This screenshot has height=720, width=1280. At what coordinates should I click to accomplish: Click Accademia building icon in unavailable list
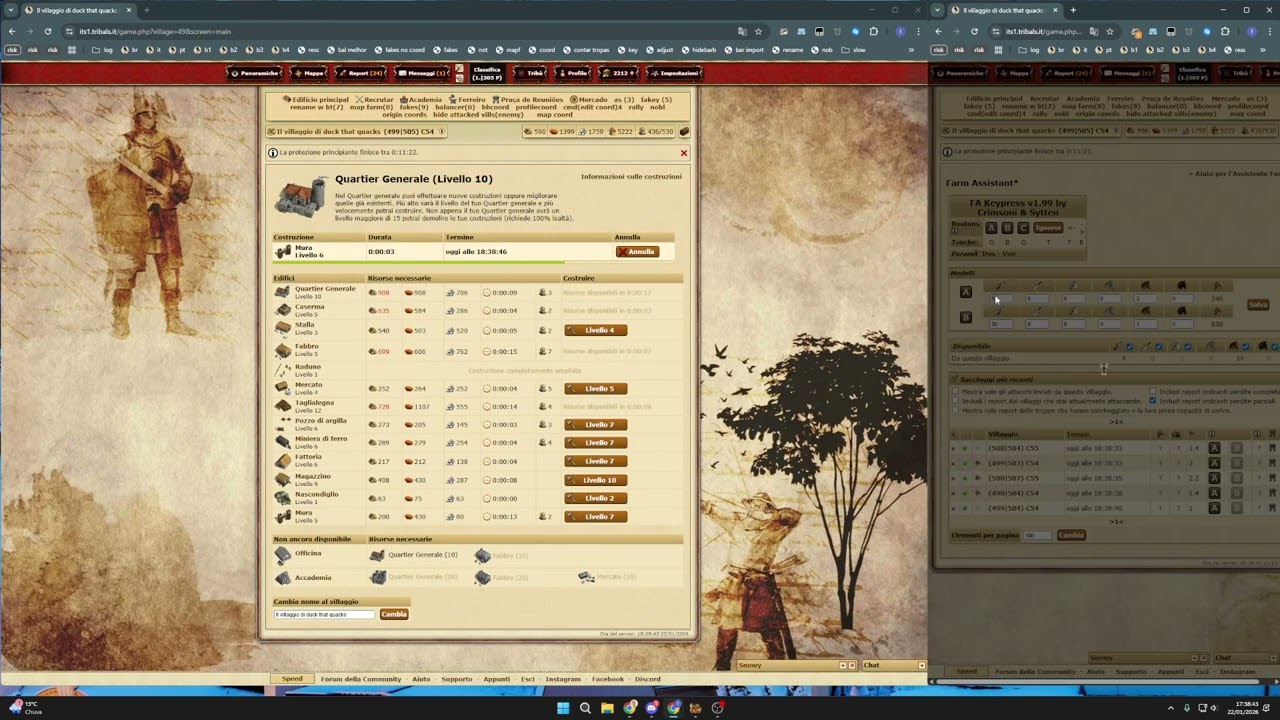tap(283, 578)
